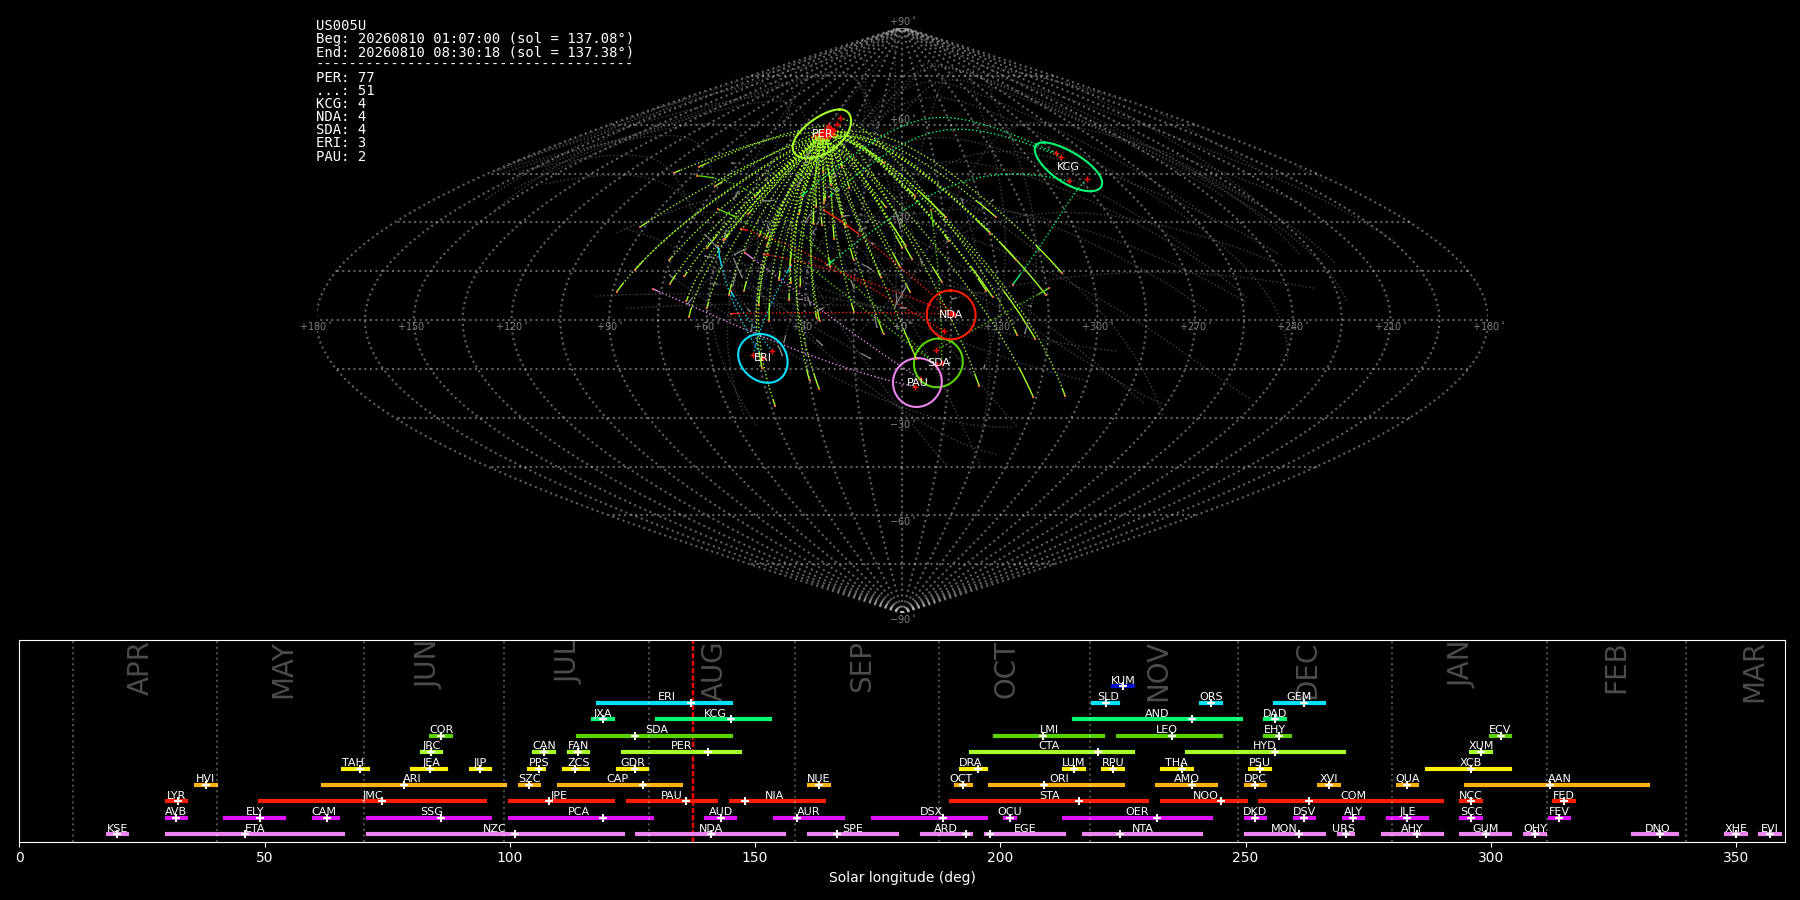The height and width of the screenshot is (900, 1800).
Task: Click the pink PAU radiant circle
Action: (x=917, y=383)
